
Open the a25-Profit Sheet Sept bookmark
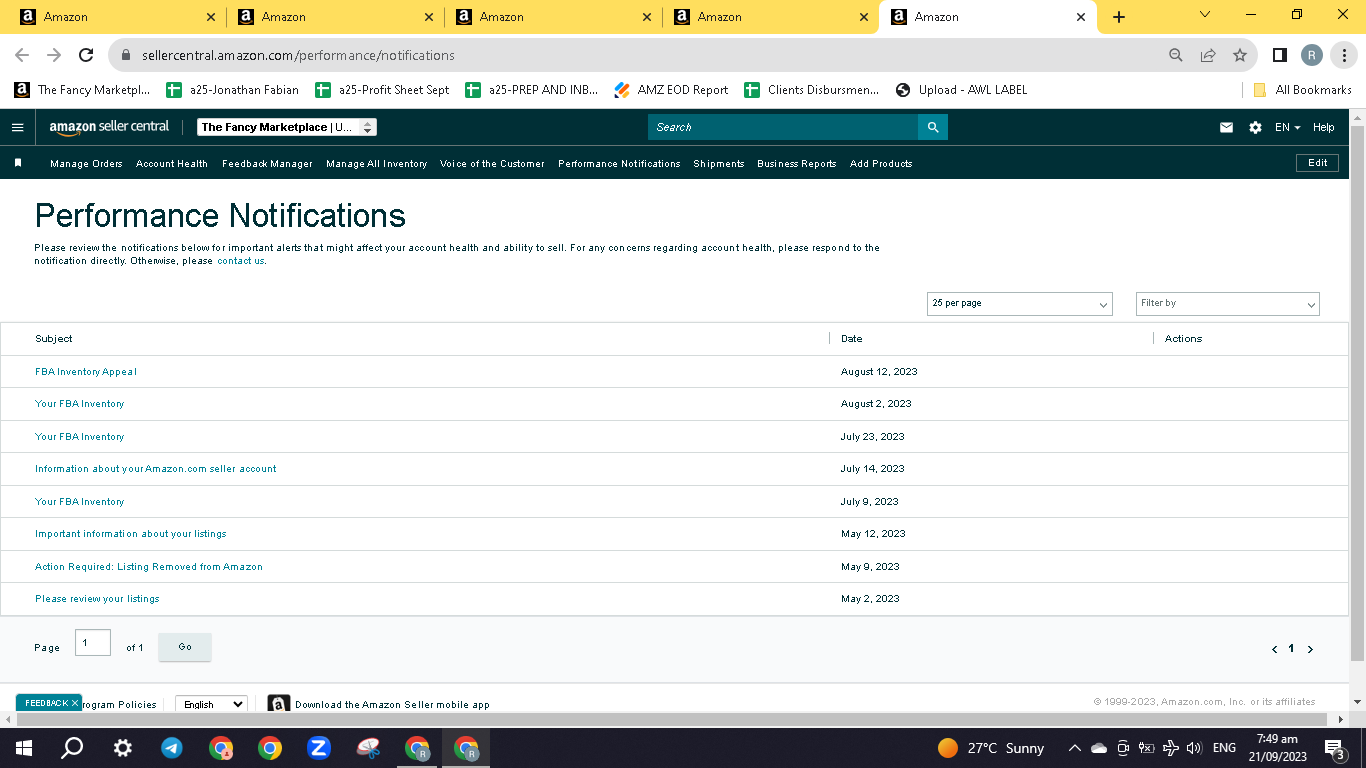(382, 90)
